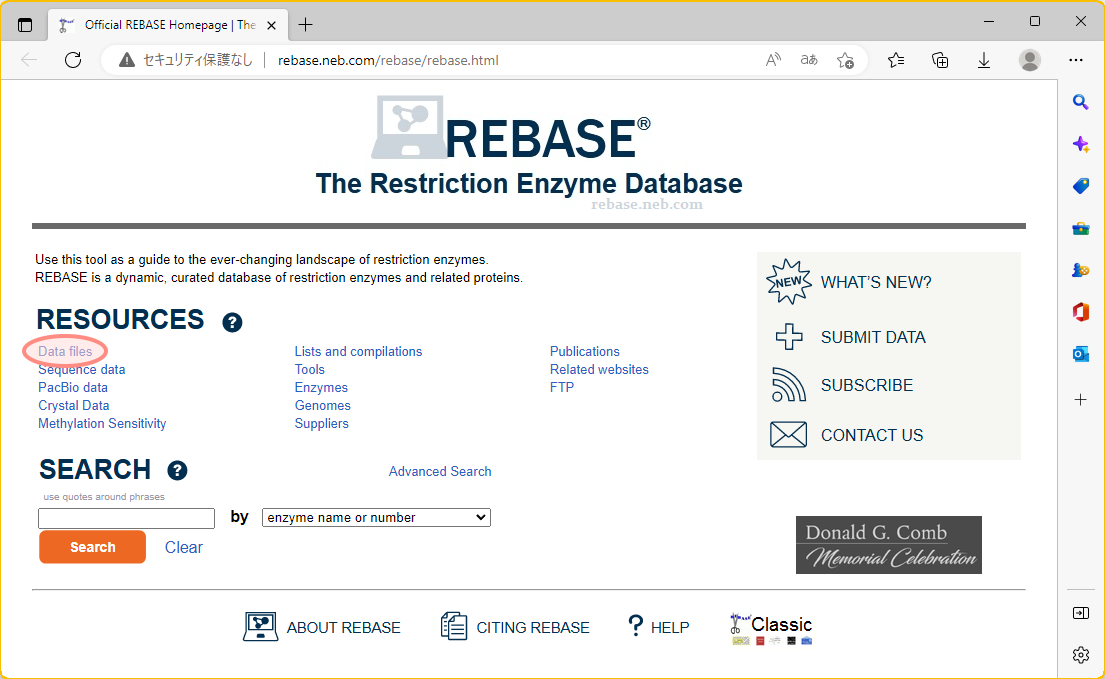Image resolution: width=1105 pixels, height=679 pixels.
Task: Click the orange Search button
Action: tap(92, 547)
